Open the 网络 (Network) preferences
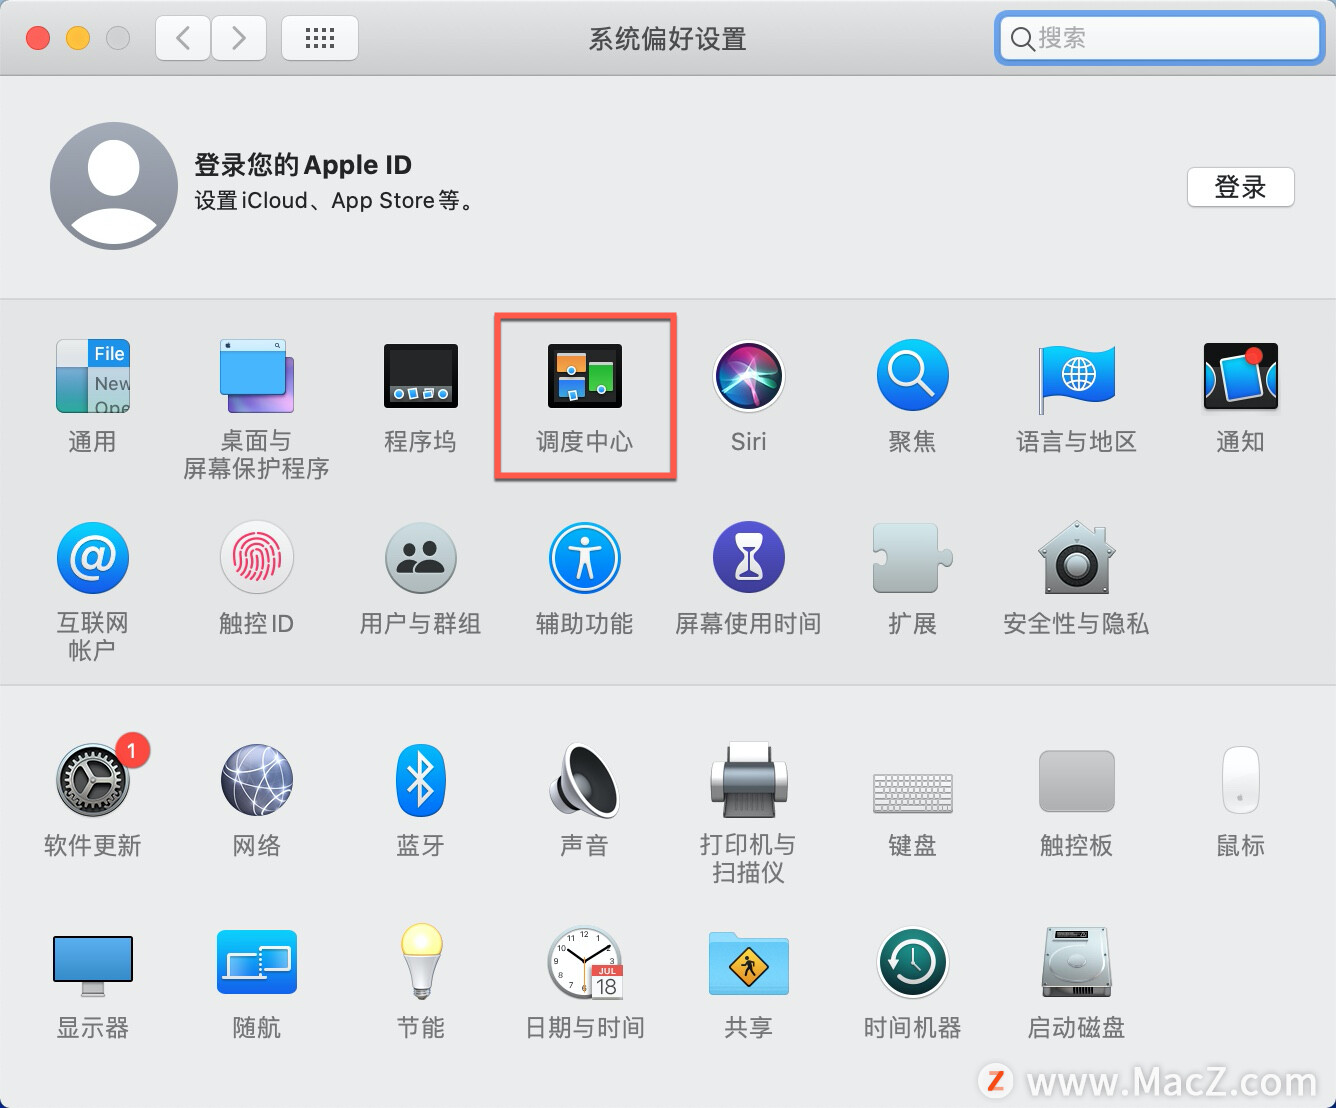The image size is (1336, 1108). (256, 780)
